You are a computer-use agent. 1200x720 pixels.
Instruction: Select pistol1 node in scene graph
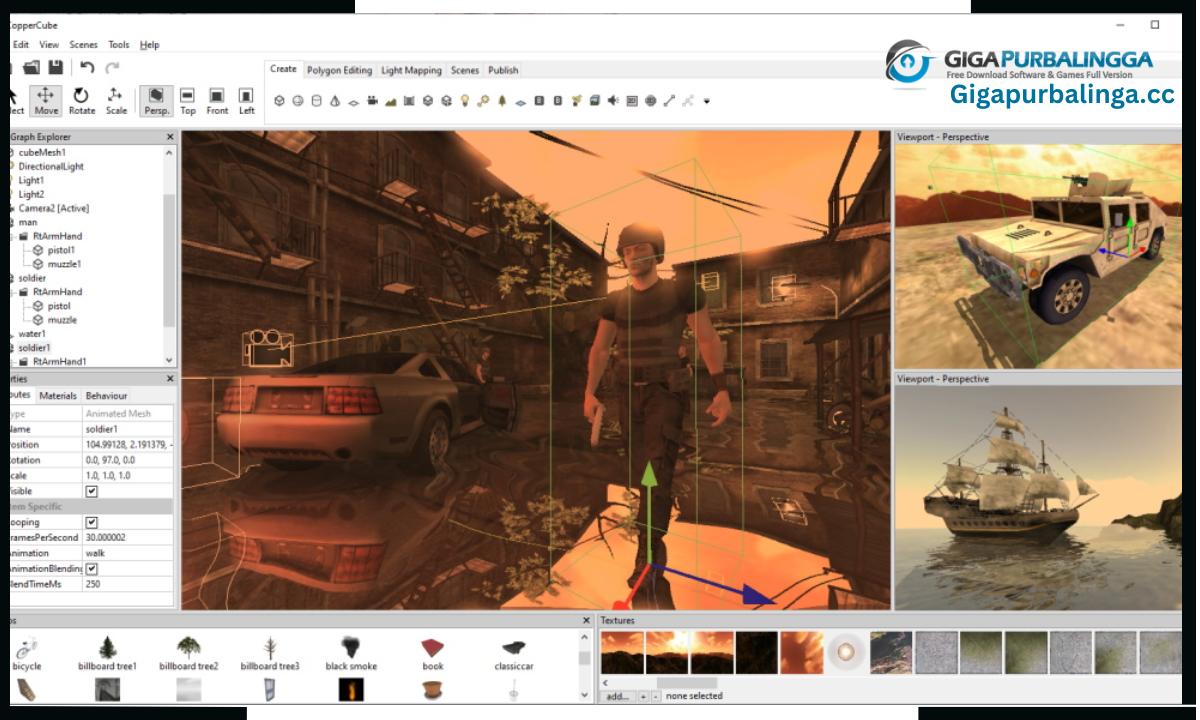click(61, 250)
